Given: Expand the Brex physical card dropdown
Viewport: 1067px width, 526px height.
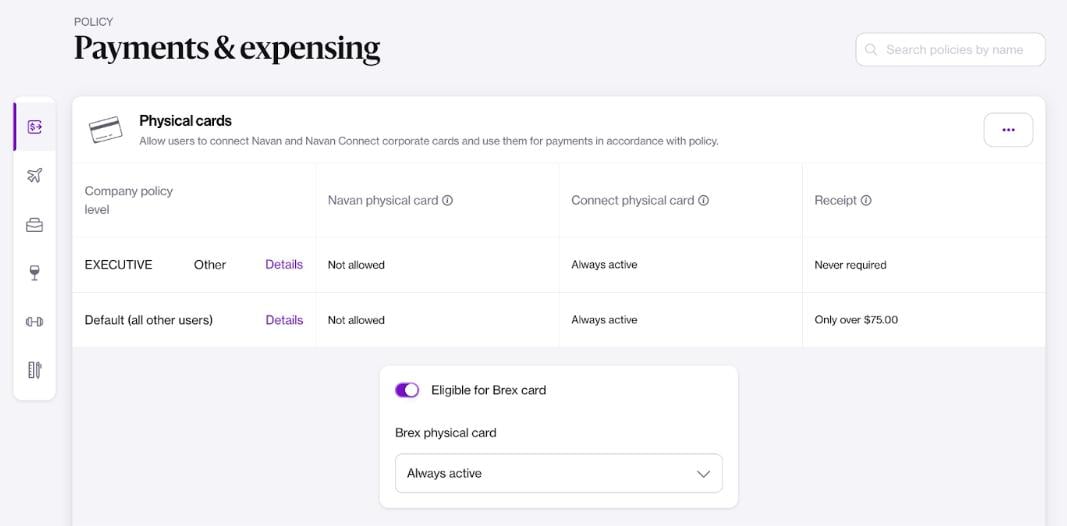Looking at the screenshot, I should coord(558,473).
